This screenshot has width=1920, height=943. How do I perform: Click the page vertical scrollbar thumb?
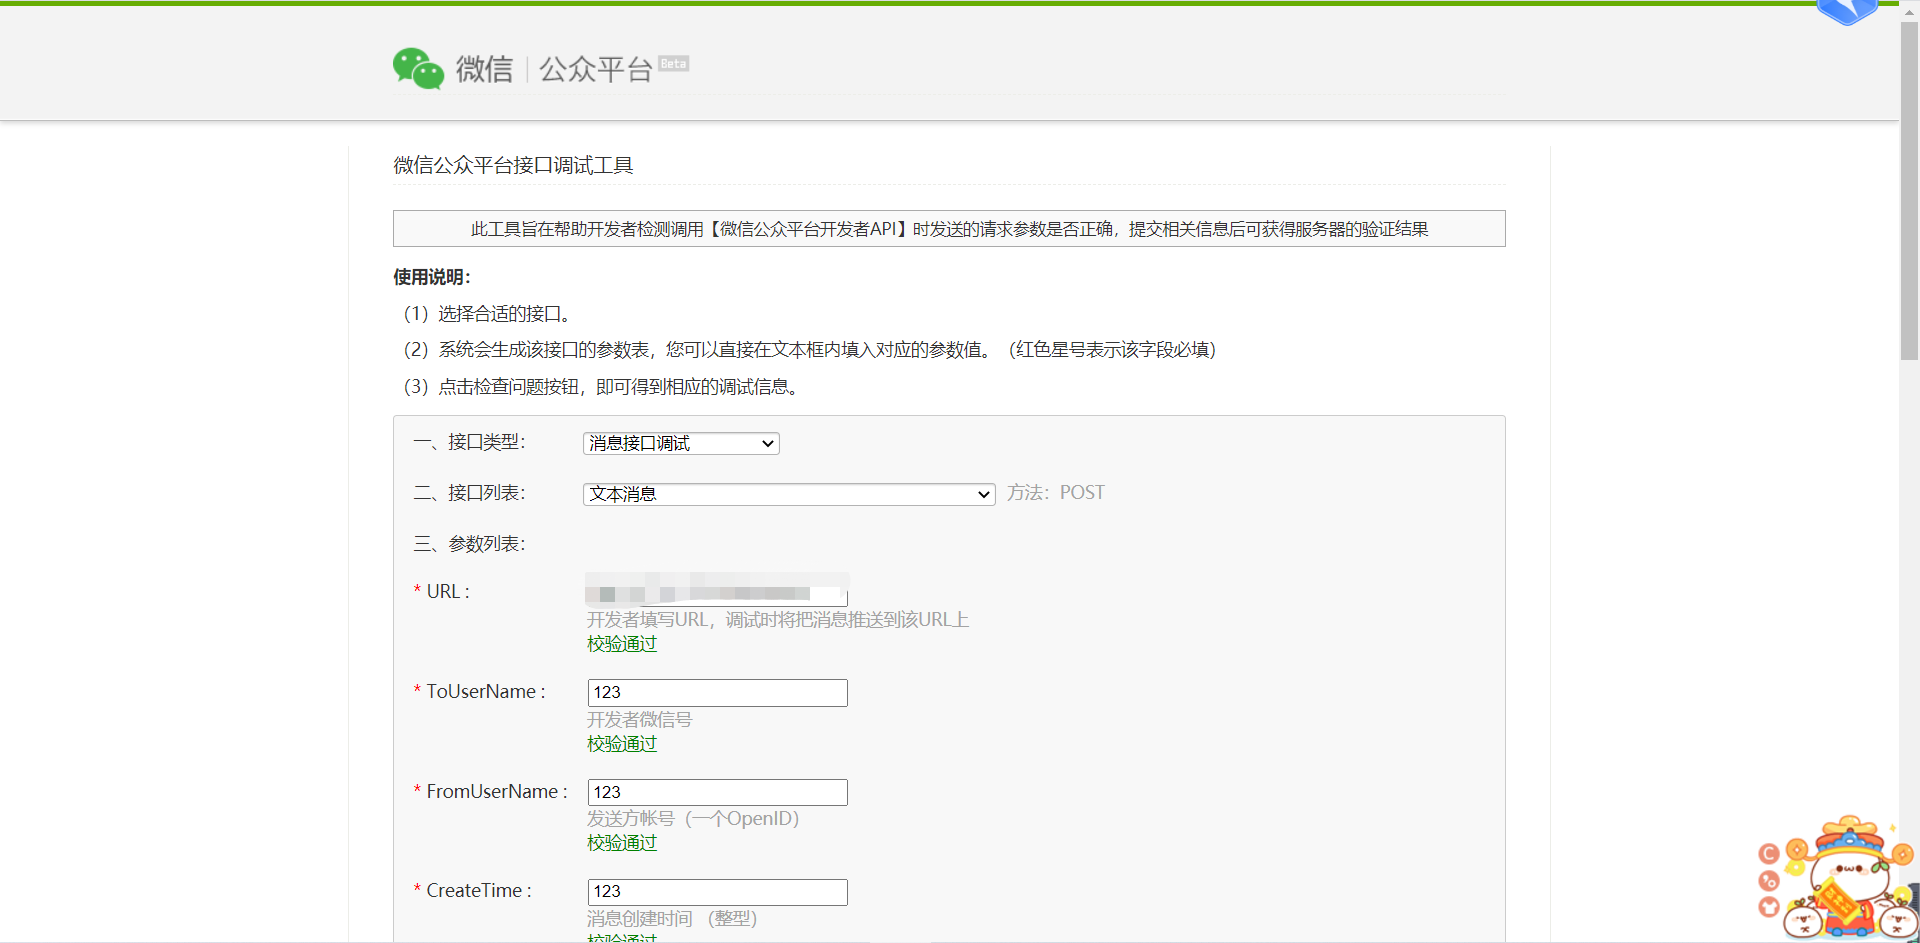[x=1909, y=190]
